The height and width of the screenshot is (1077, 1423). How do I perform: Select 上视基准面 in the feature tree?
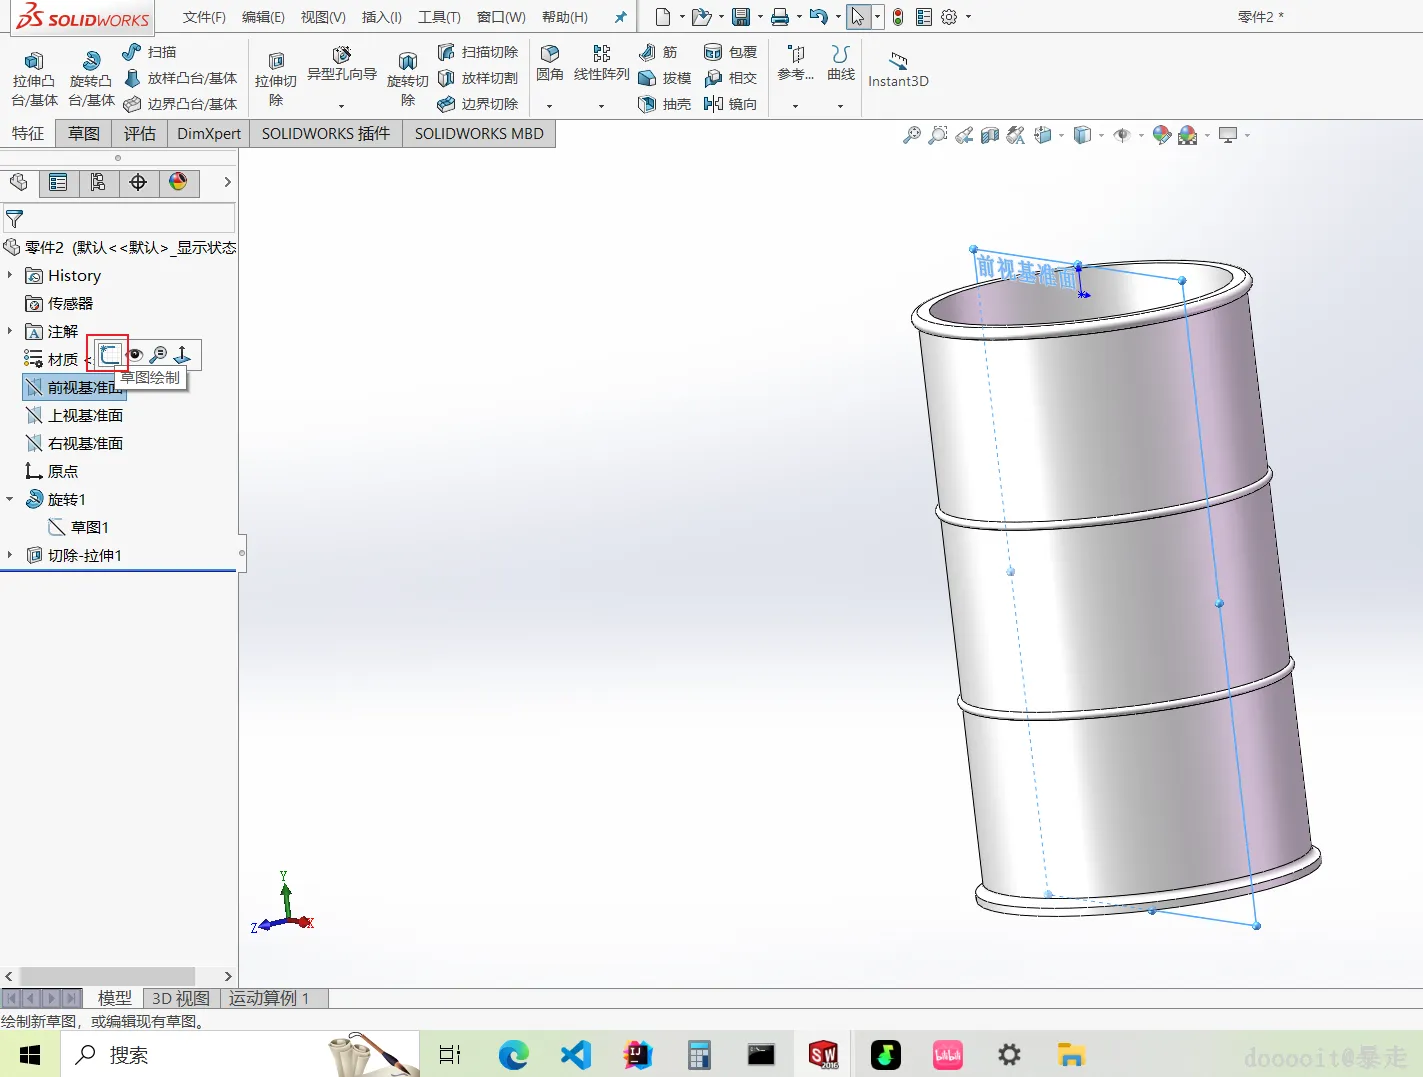(85, 415)
